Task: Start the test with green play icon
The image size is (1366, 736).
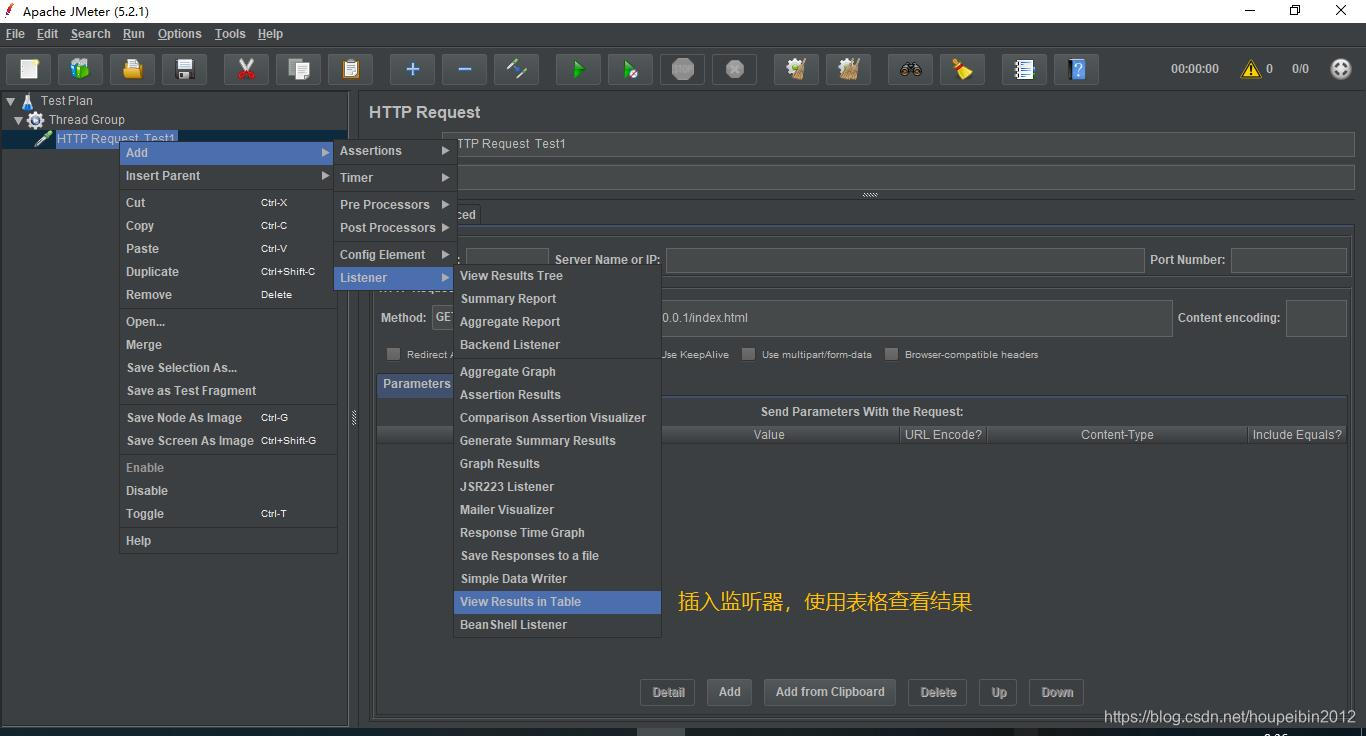Action: 578,69
